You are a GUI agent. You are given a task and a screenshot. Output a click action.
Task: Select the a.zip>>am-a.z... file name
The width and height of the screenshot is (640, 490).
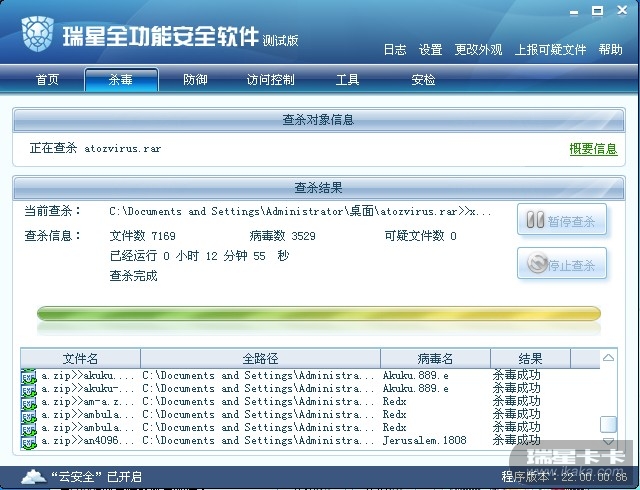[x=87, y=401]
